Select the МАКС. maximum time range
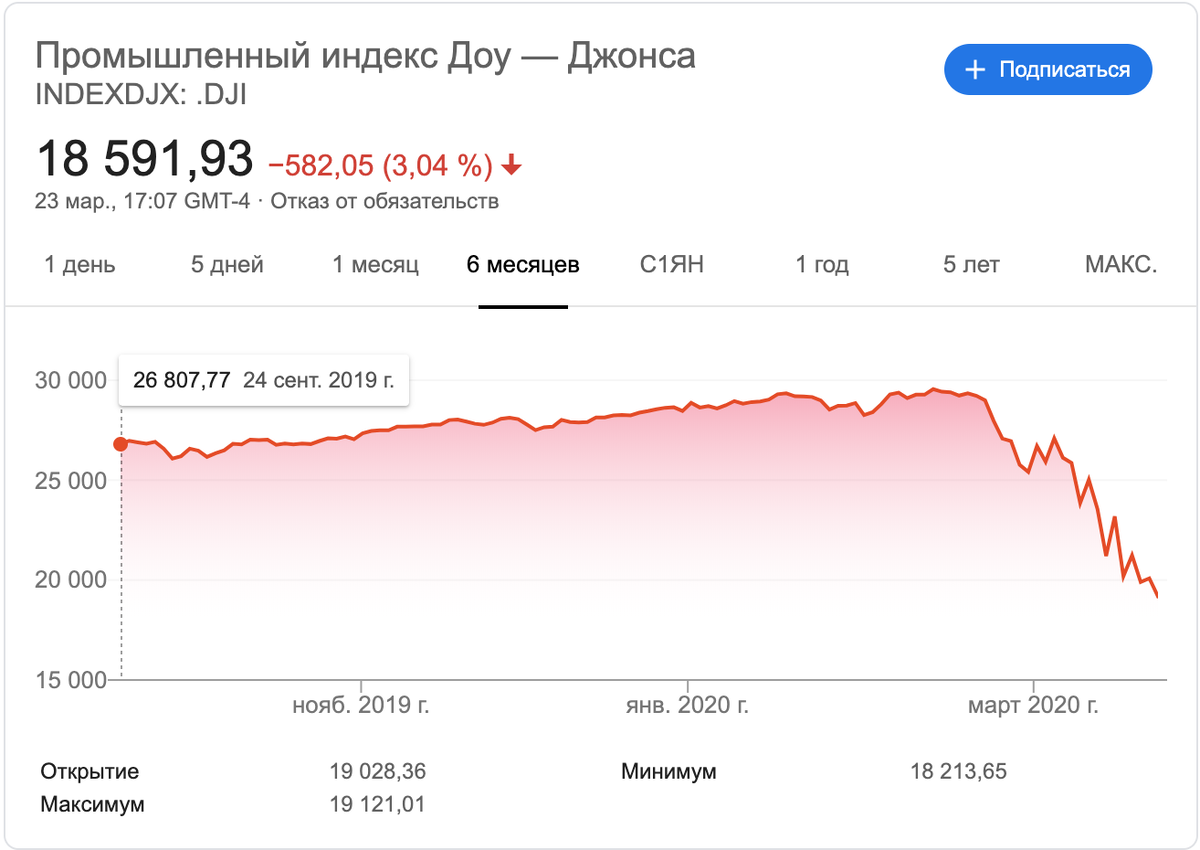 [1121, 264]
